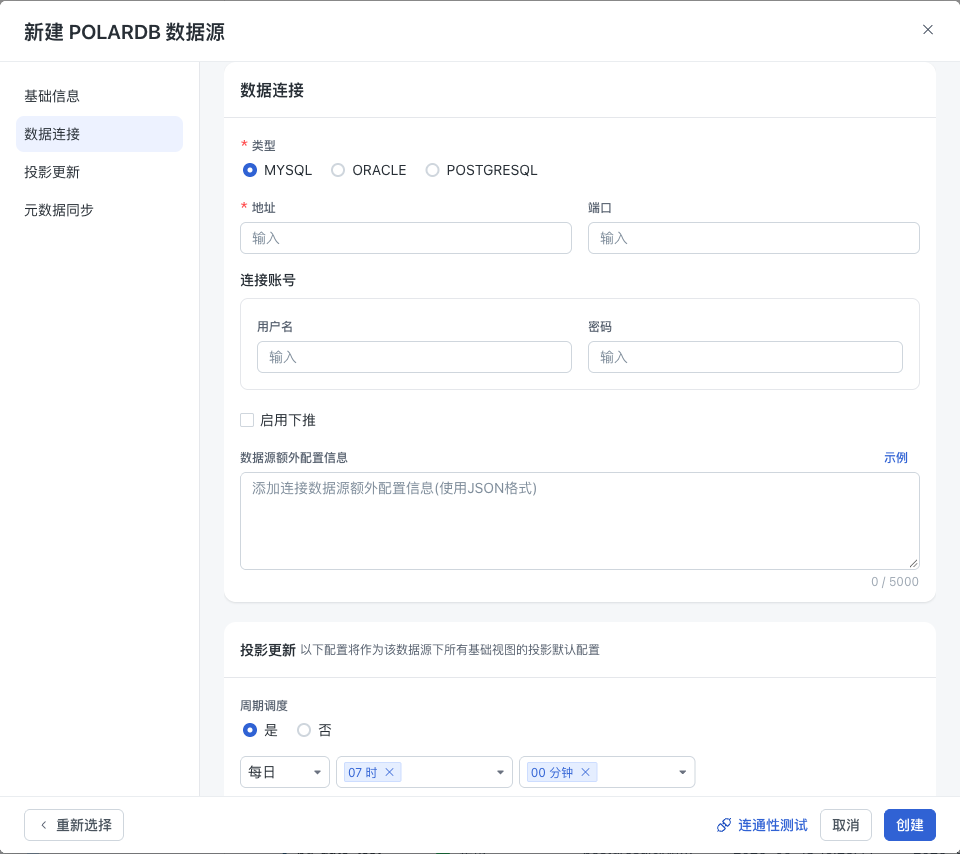Click the 取消 button
Image resolution: width=960 pixels, height=854 pixels.
(846, 825)
